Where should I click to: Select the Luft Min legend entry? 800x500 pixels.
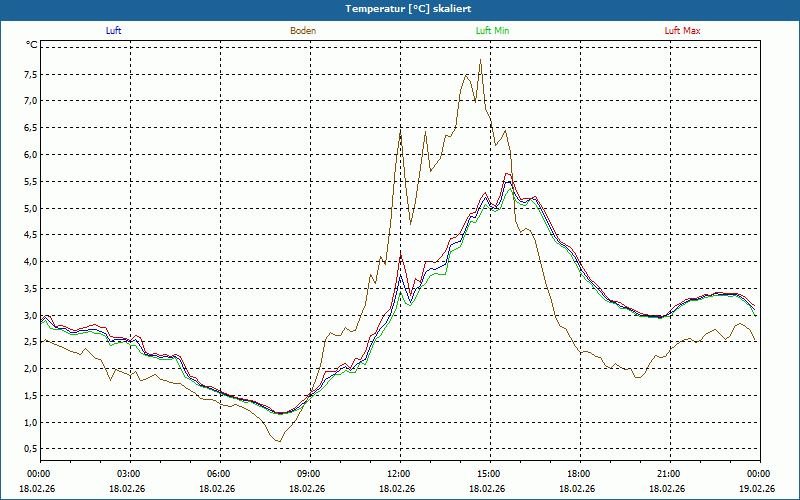tap(492, 31)
